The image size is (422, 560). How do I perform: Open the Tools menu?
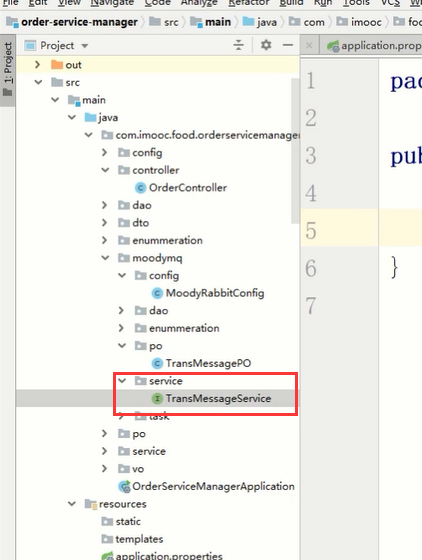click(356, 3)
